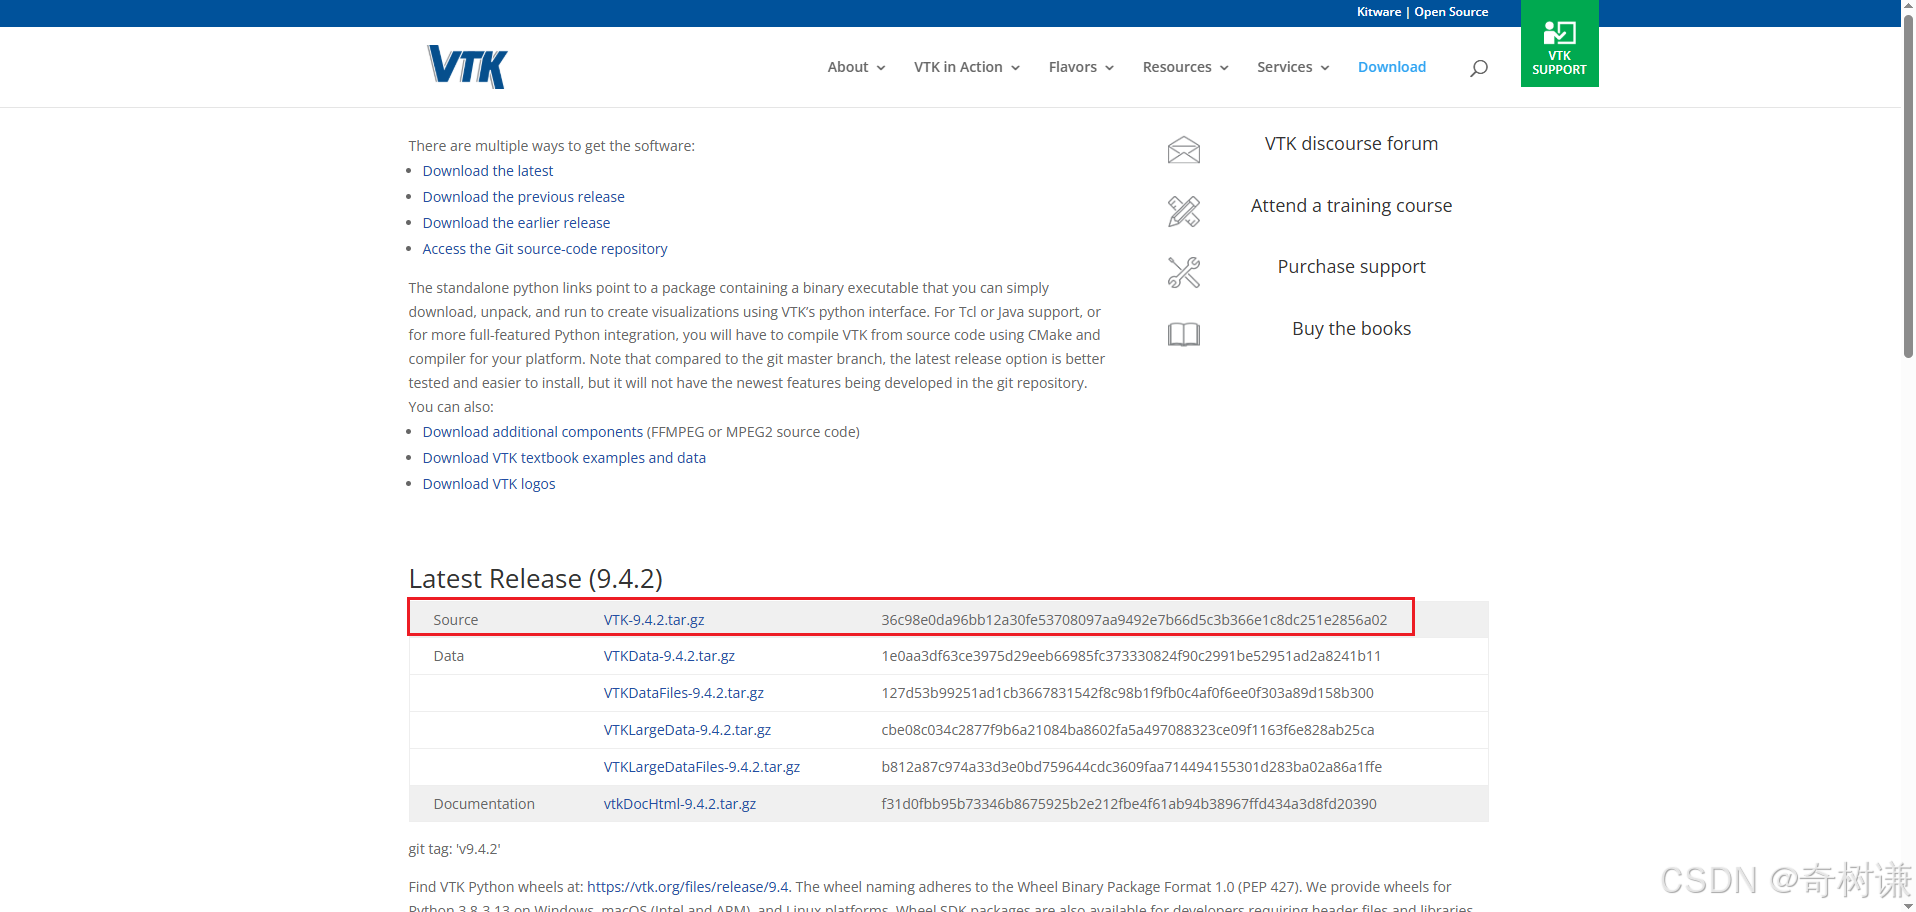
Task: Select the VTKLargeDataFiles checksum starting b812a87c
Action: click(1132, 767)
